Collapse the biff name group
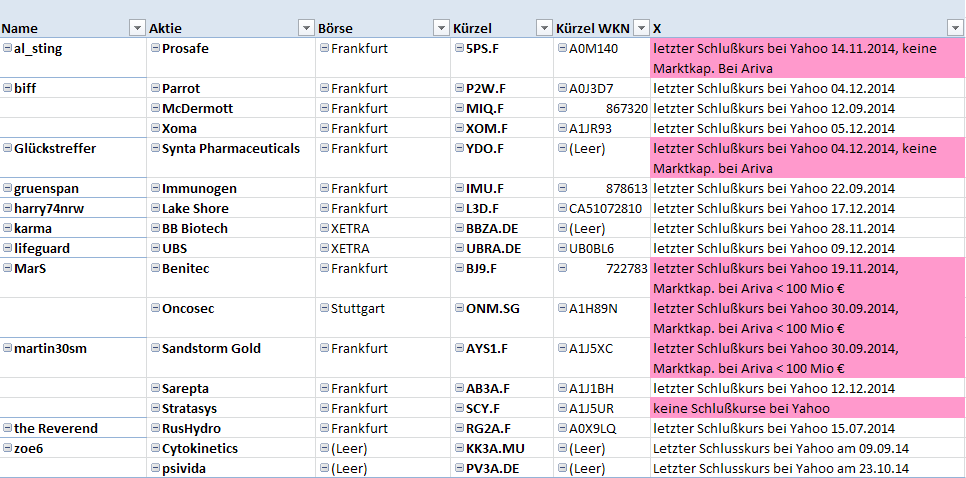 click(8, 88)
